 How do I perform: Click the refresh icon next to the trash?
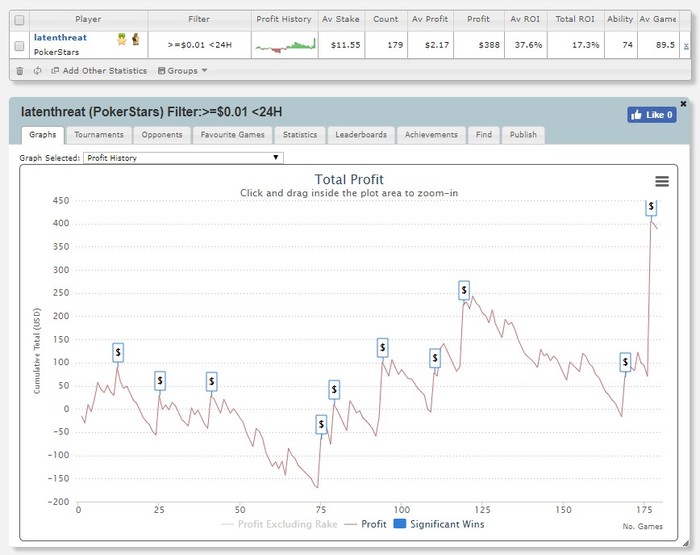[38, 71]
